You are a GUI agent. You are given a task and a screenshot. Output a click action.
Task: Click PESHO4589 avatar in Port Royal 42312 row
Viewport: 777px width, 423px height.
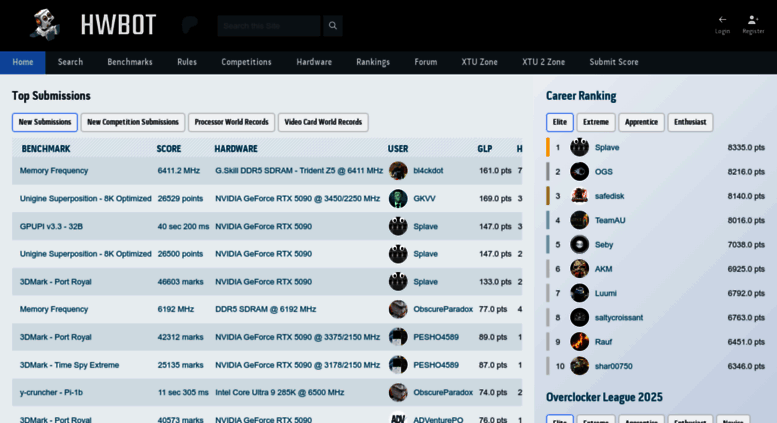tap(398, 337)
